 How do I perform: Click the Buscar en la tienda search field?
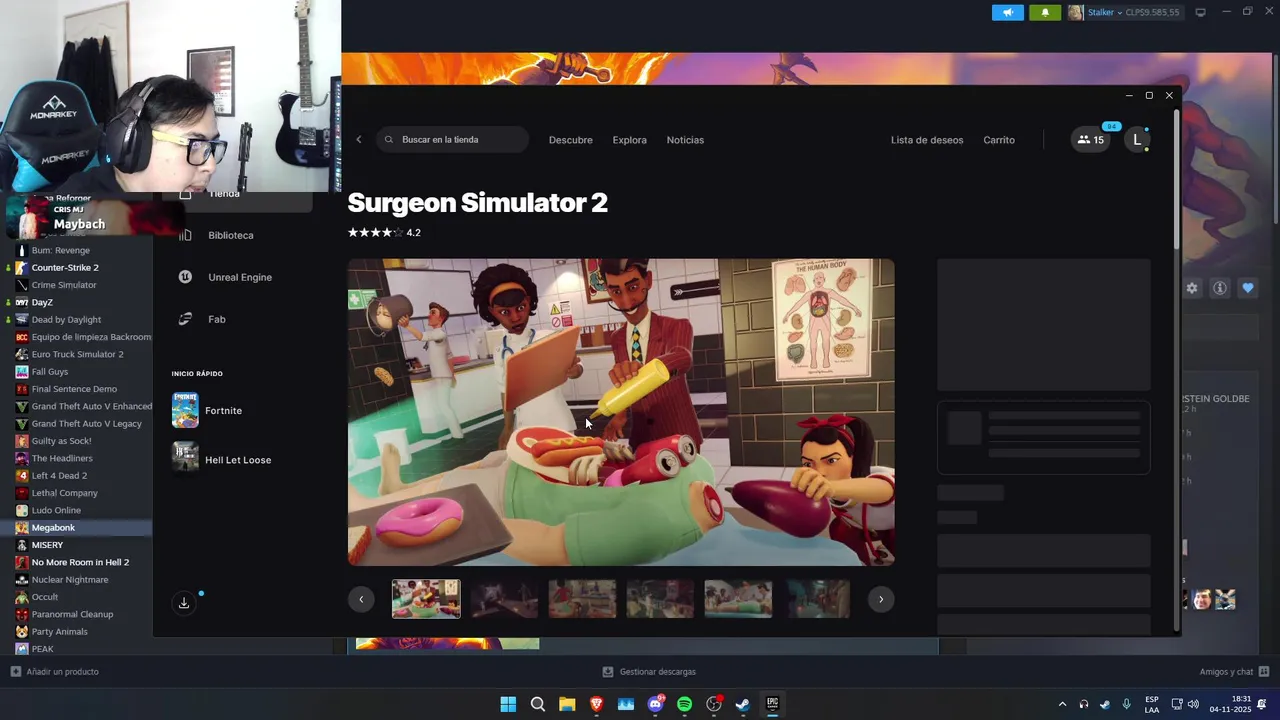[453, 140]
